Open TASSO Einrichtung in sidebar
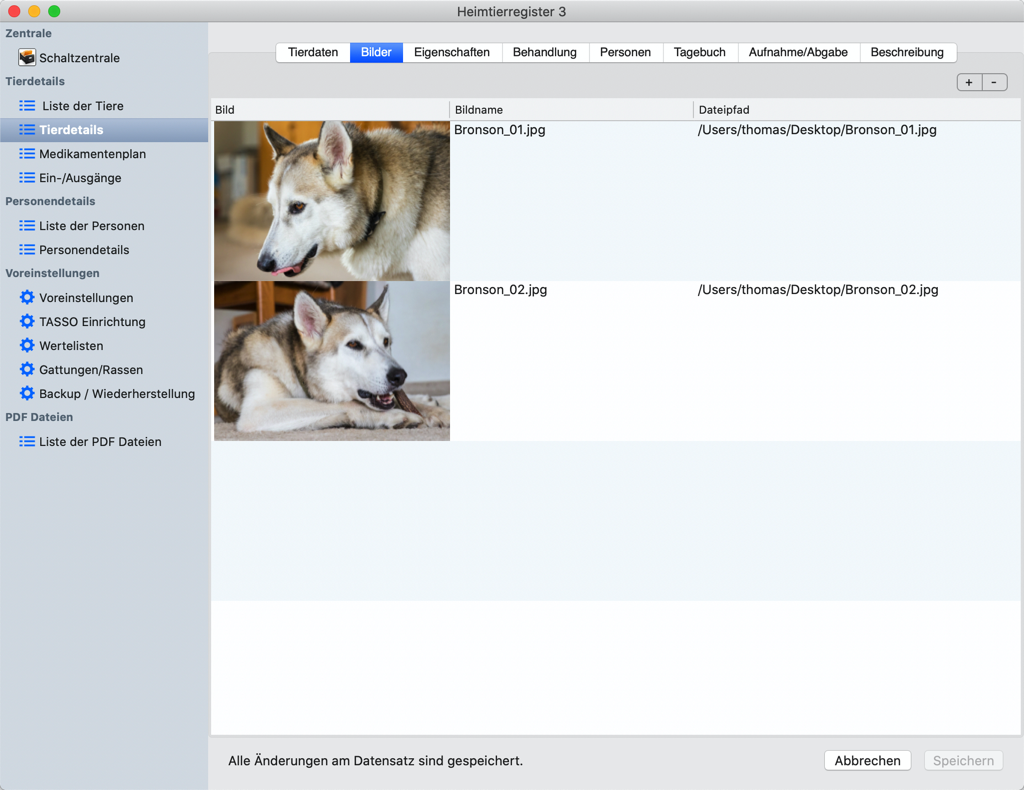The height and width of the screenshot is (790, 1024). [92, 322]
